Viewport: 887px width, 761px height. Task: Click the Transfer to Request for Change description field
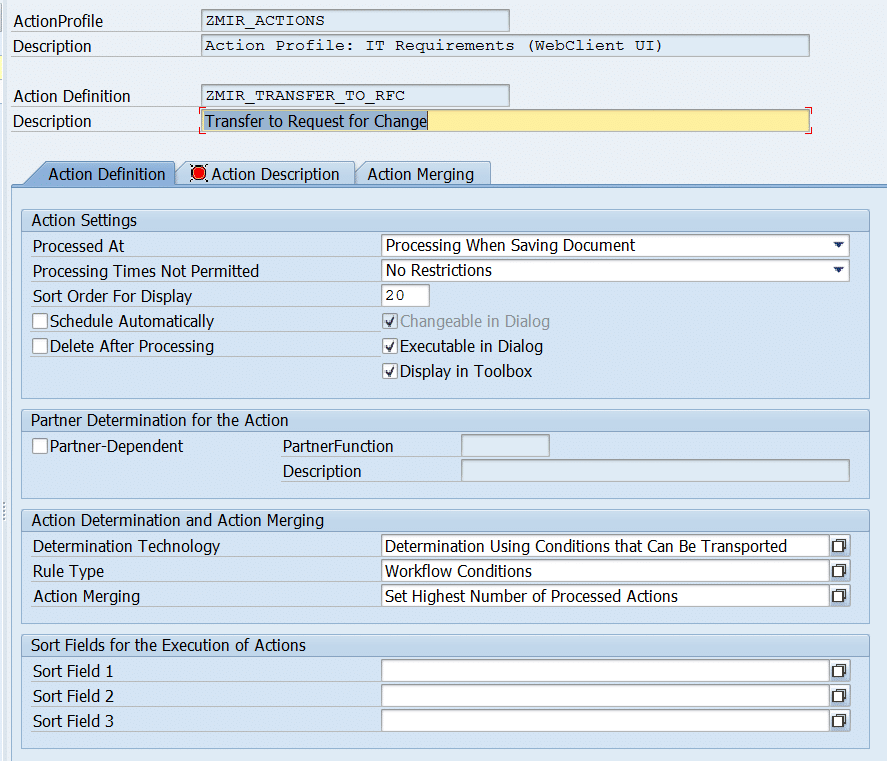point(505,121)
